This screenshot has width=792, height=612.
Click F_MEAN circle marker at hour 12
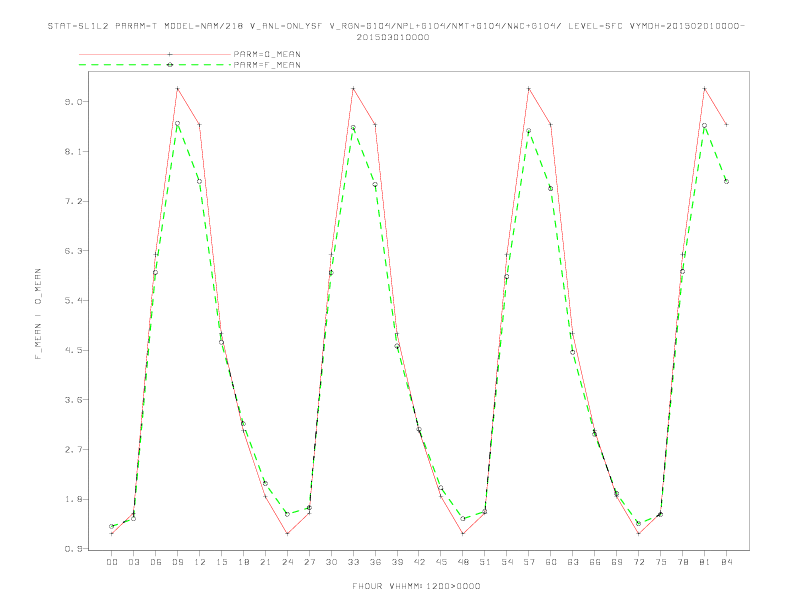pyautogui.click(x=200, y=181)
